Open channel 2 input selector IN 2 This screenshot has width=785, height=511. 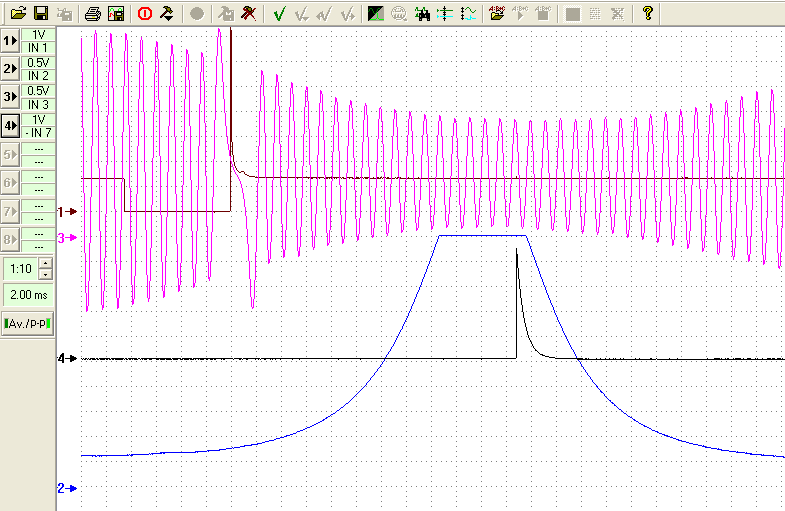coord(38,76)
